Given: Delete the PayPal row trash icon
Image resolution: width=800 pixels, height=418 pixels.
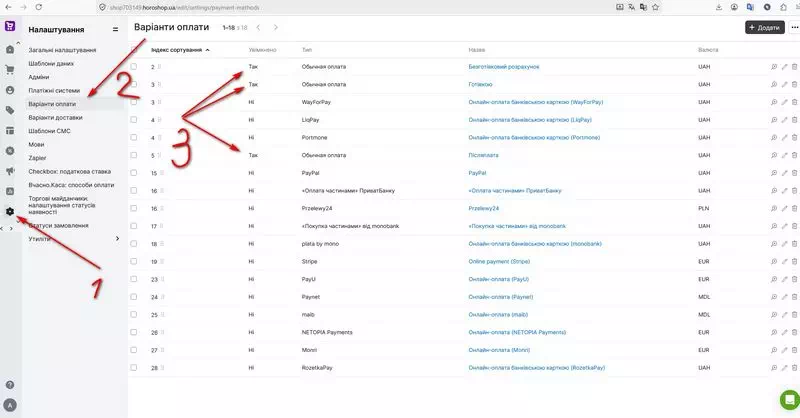Looking at the screenshot, I should (x=794, y=173).
